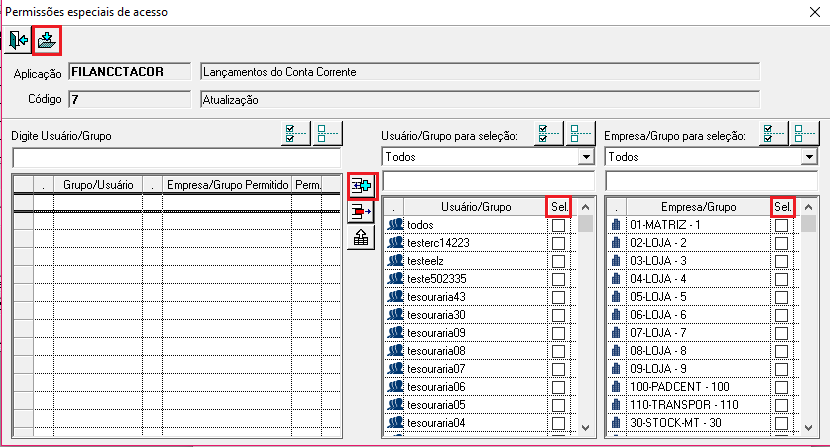Click the building icon beside 03-LOJA - 3

tap(616, 261)
